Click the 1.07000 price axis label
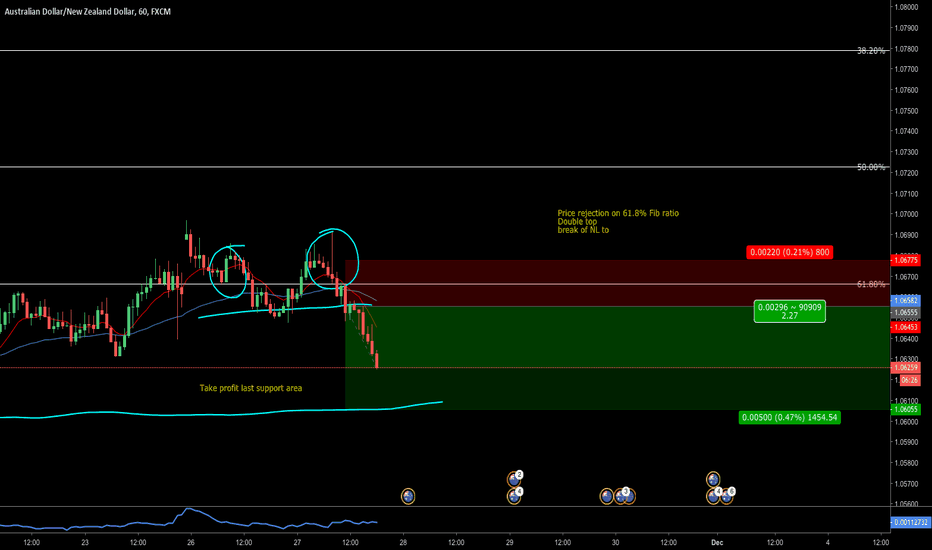The width and height of the screenshot is (932, 550). (x=906, y=214)
